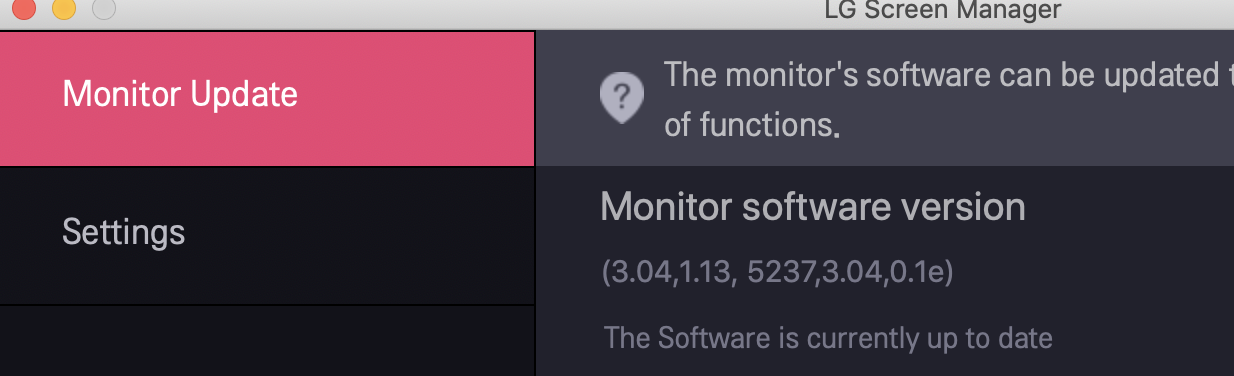This screenshot has height=376, width=1234.
Task: Click the dark panel area below the status message
Action: pos(885,366)
